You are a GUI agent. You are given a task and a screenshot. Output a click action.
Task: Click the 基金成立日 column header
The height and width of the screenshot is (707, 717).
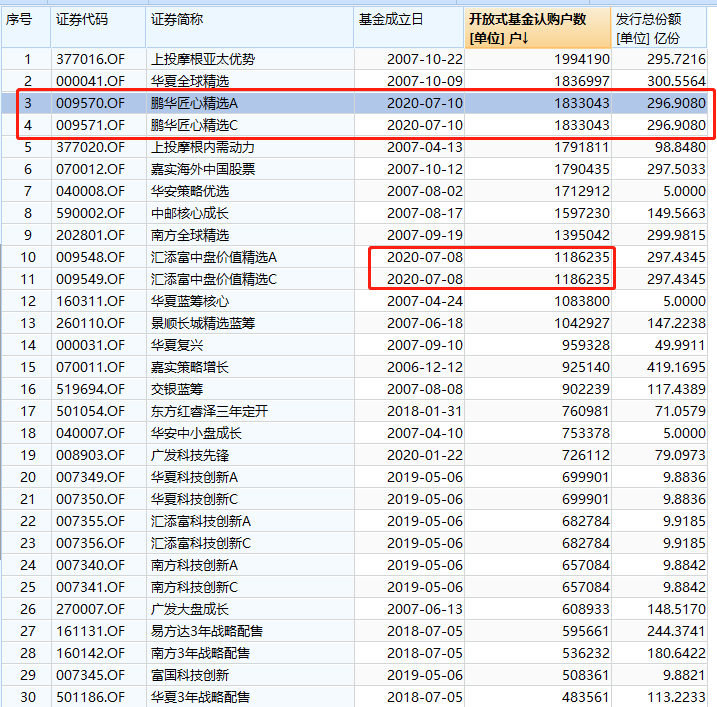pos(409,28)
